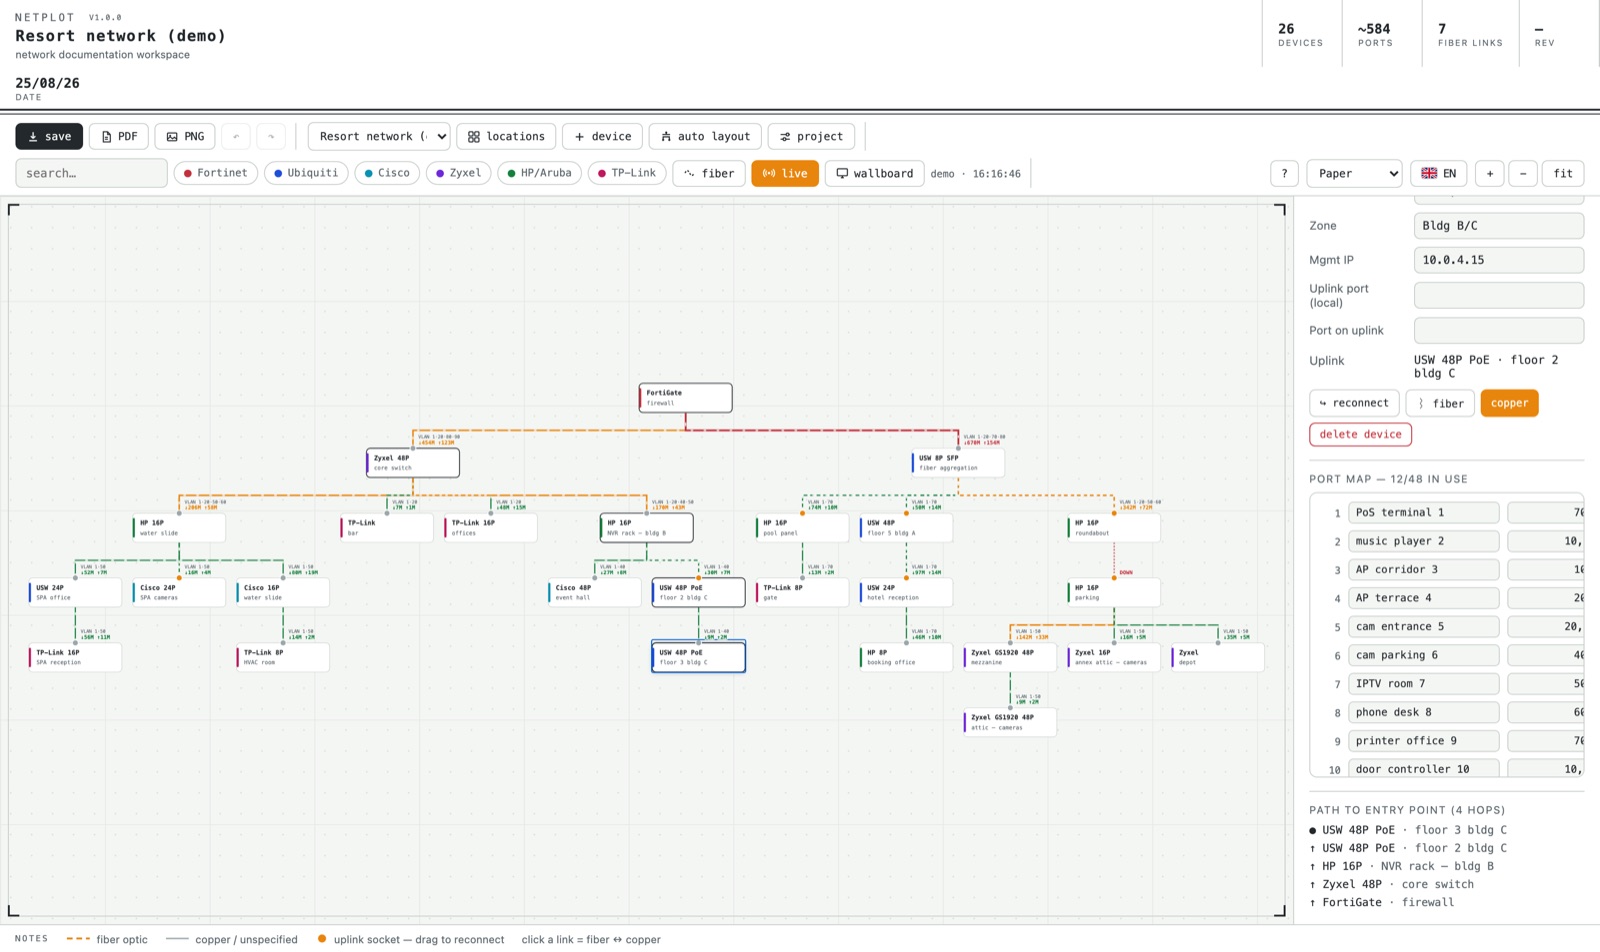Switch language with the EN flag button
This screenshot has width=1600, height=952.
tap(1439, 173)
